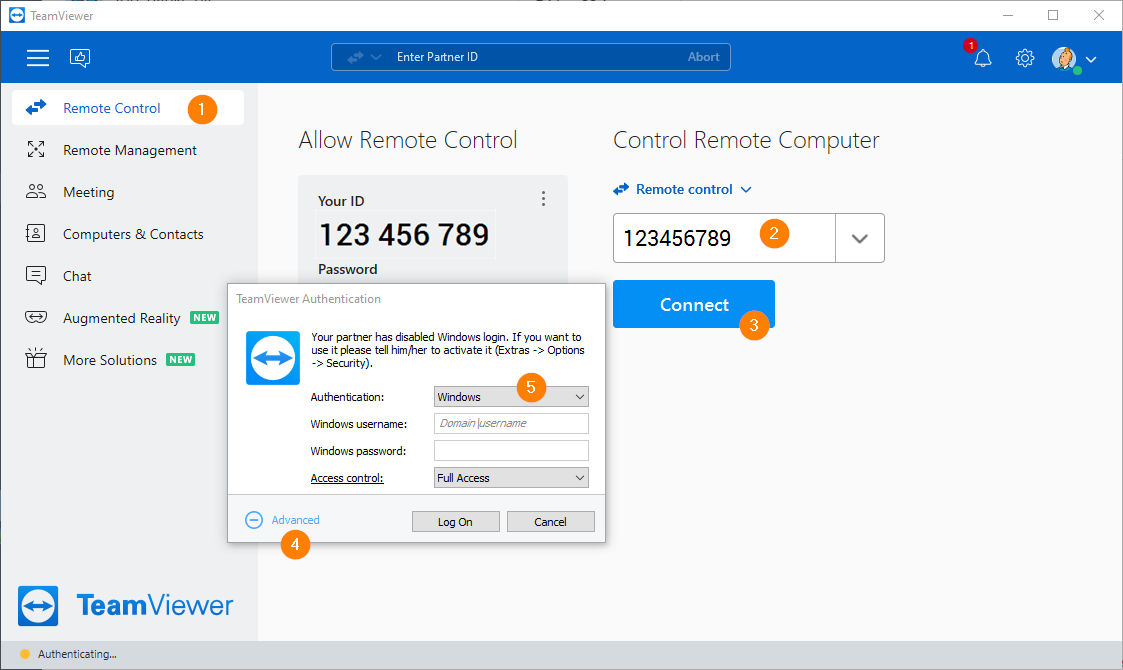
Task: Collapse the Advanced section
Action: point(255,520)
